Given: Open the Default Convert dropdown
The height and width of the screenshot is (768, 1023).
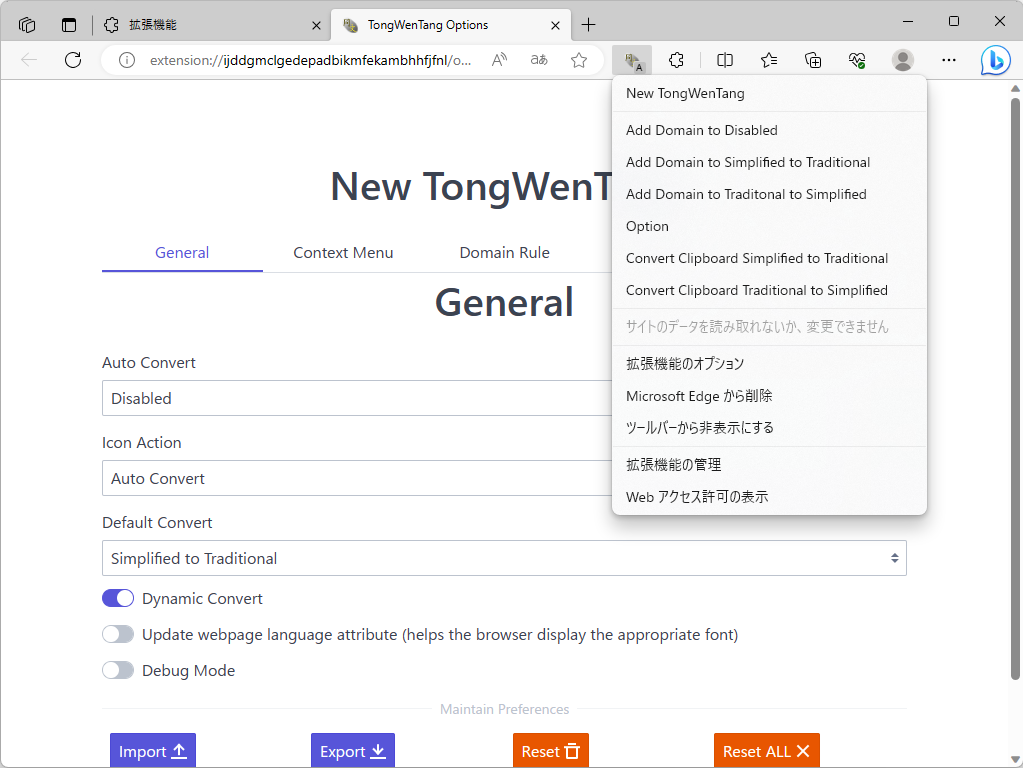Looking at the screenshot, I should coord(504,558).
